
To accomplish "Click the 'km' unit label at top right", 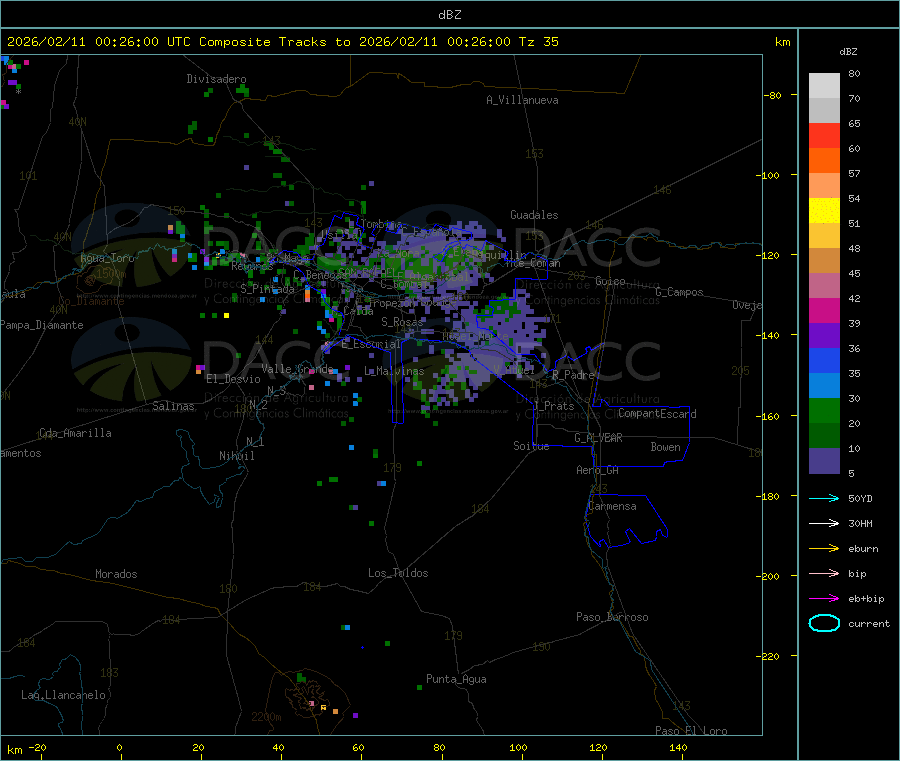I will pyautogui.click(x=782, y=42).
